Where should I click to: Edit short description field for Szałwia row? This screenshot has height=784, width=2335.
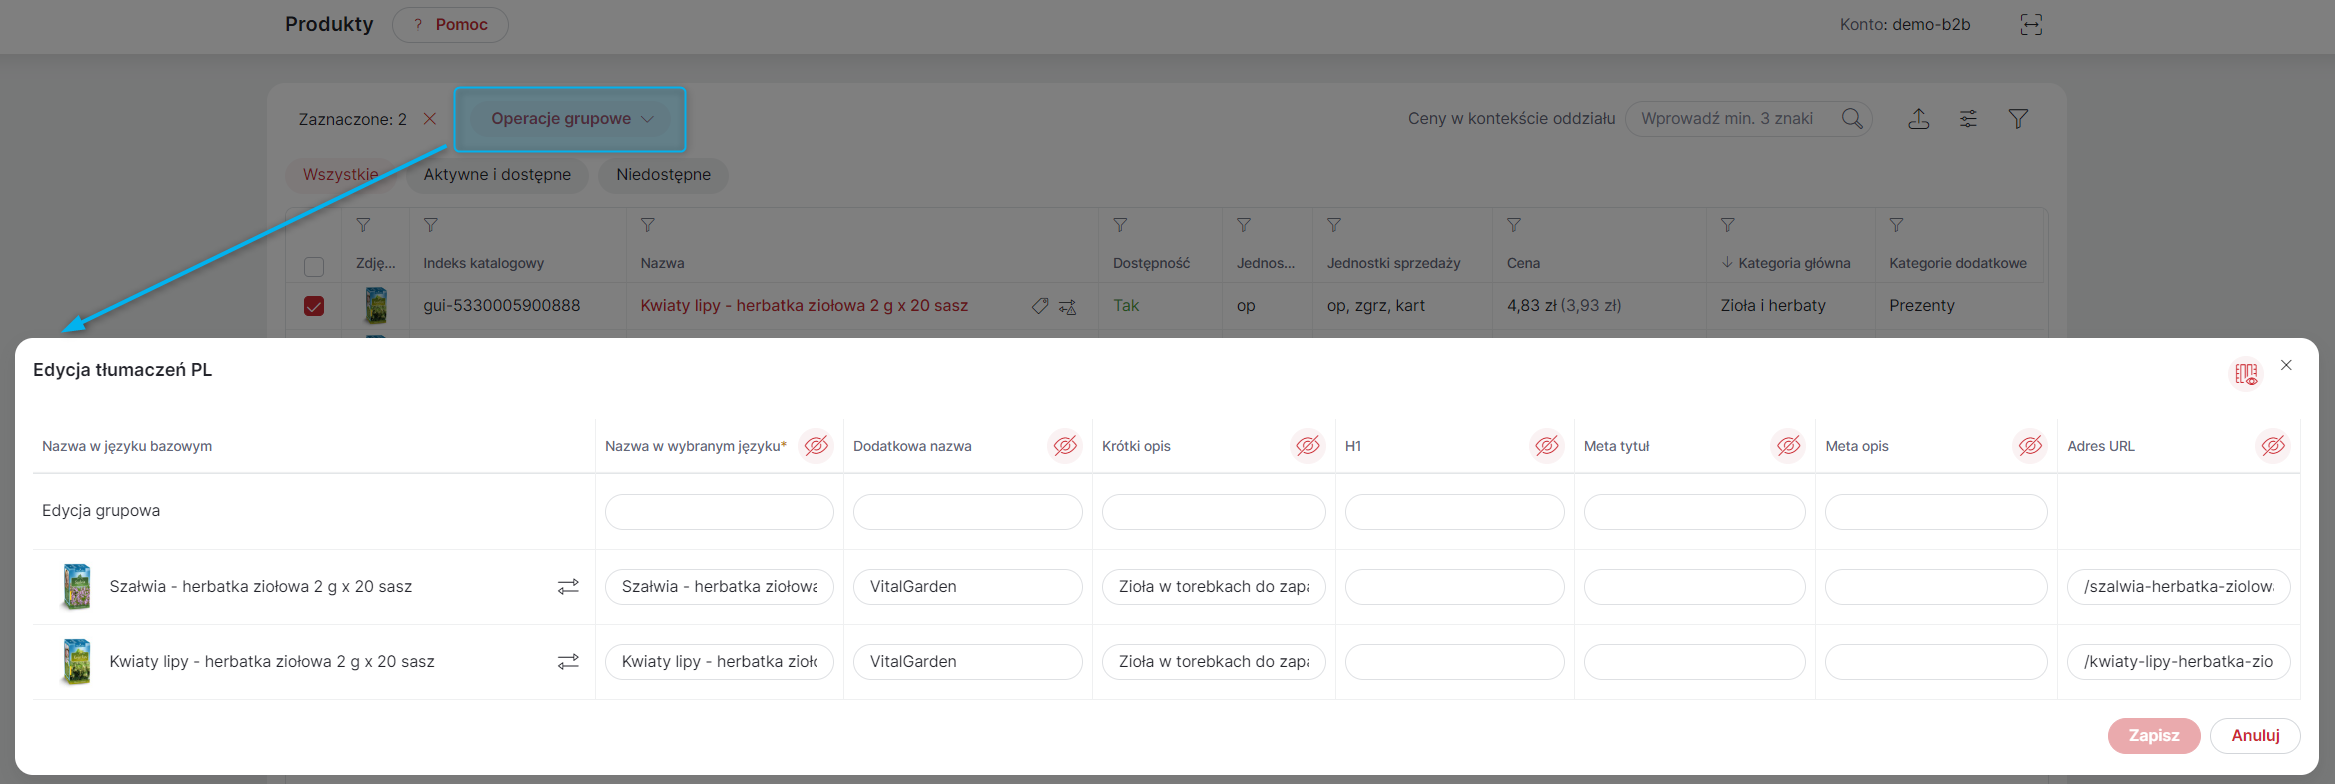coord(1214,587)
